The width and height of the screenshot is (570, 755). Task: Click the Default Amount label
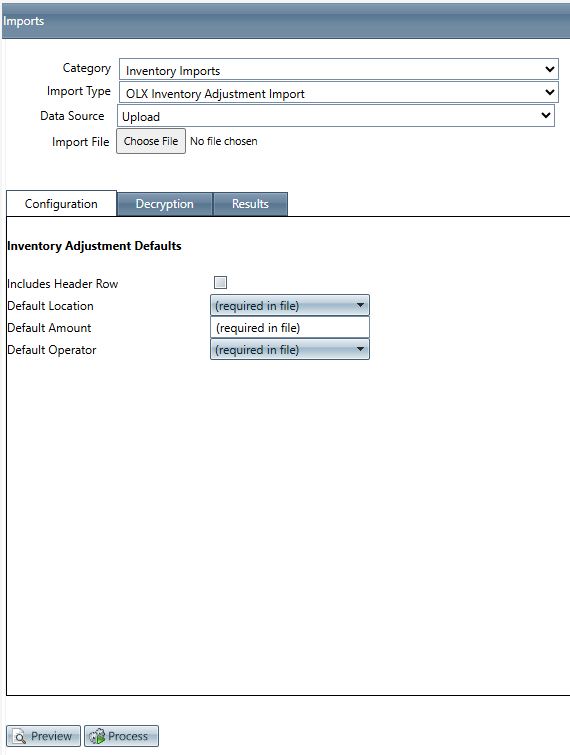pos(49,328)
